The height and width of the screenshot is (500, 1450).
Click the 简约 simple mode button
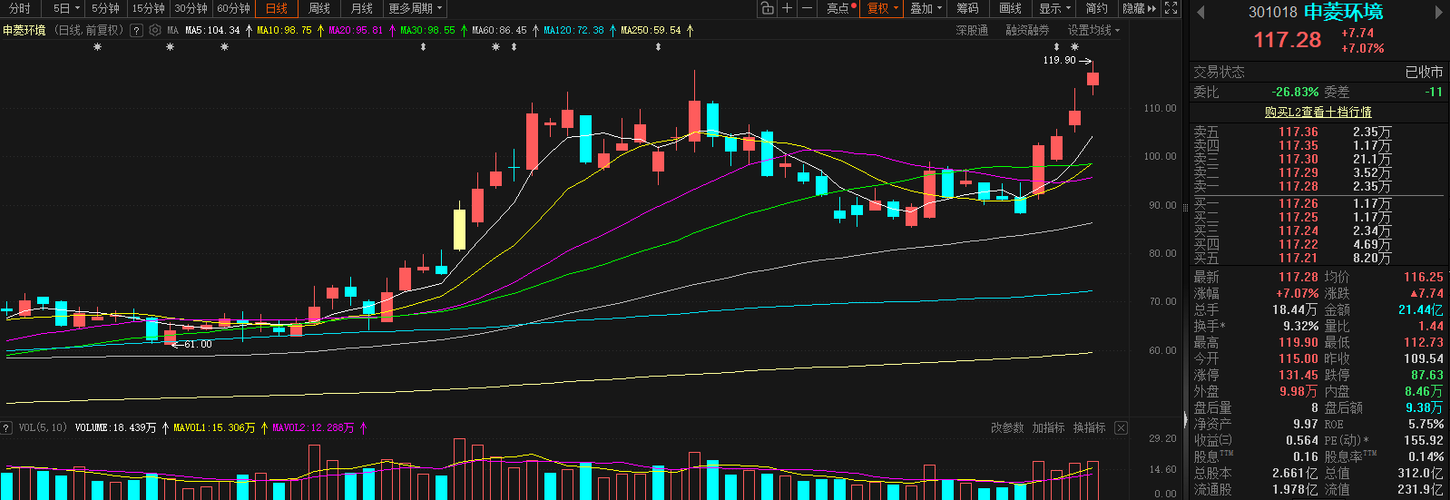coord(1097,9)
